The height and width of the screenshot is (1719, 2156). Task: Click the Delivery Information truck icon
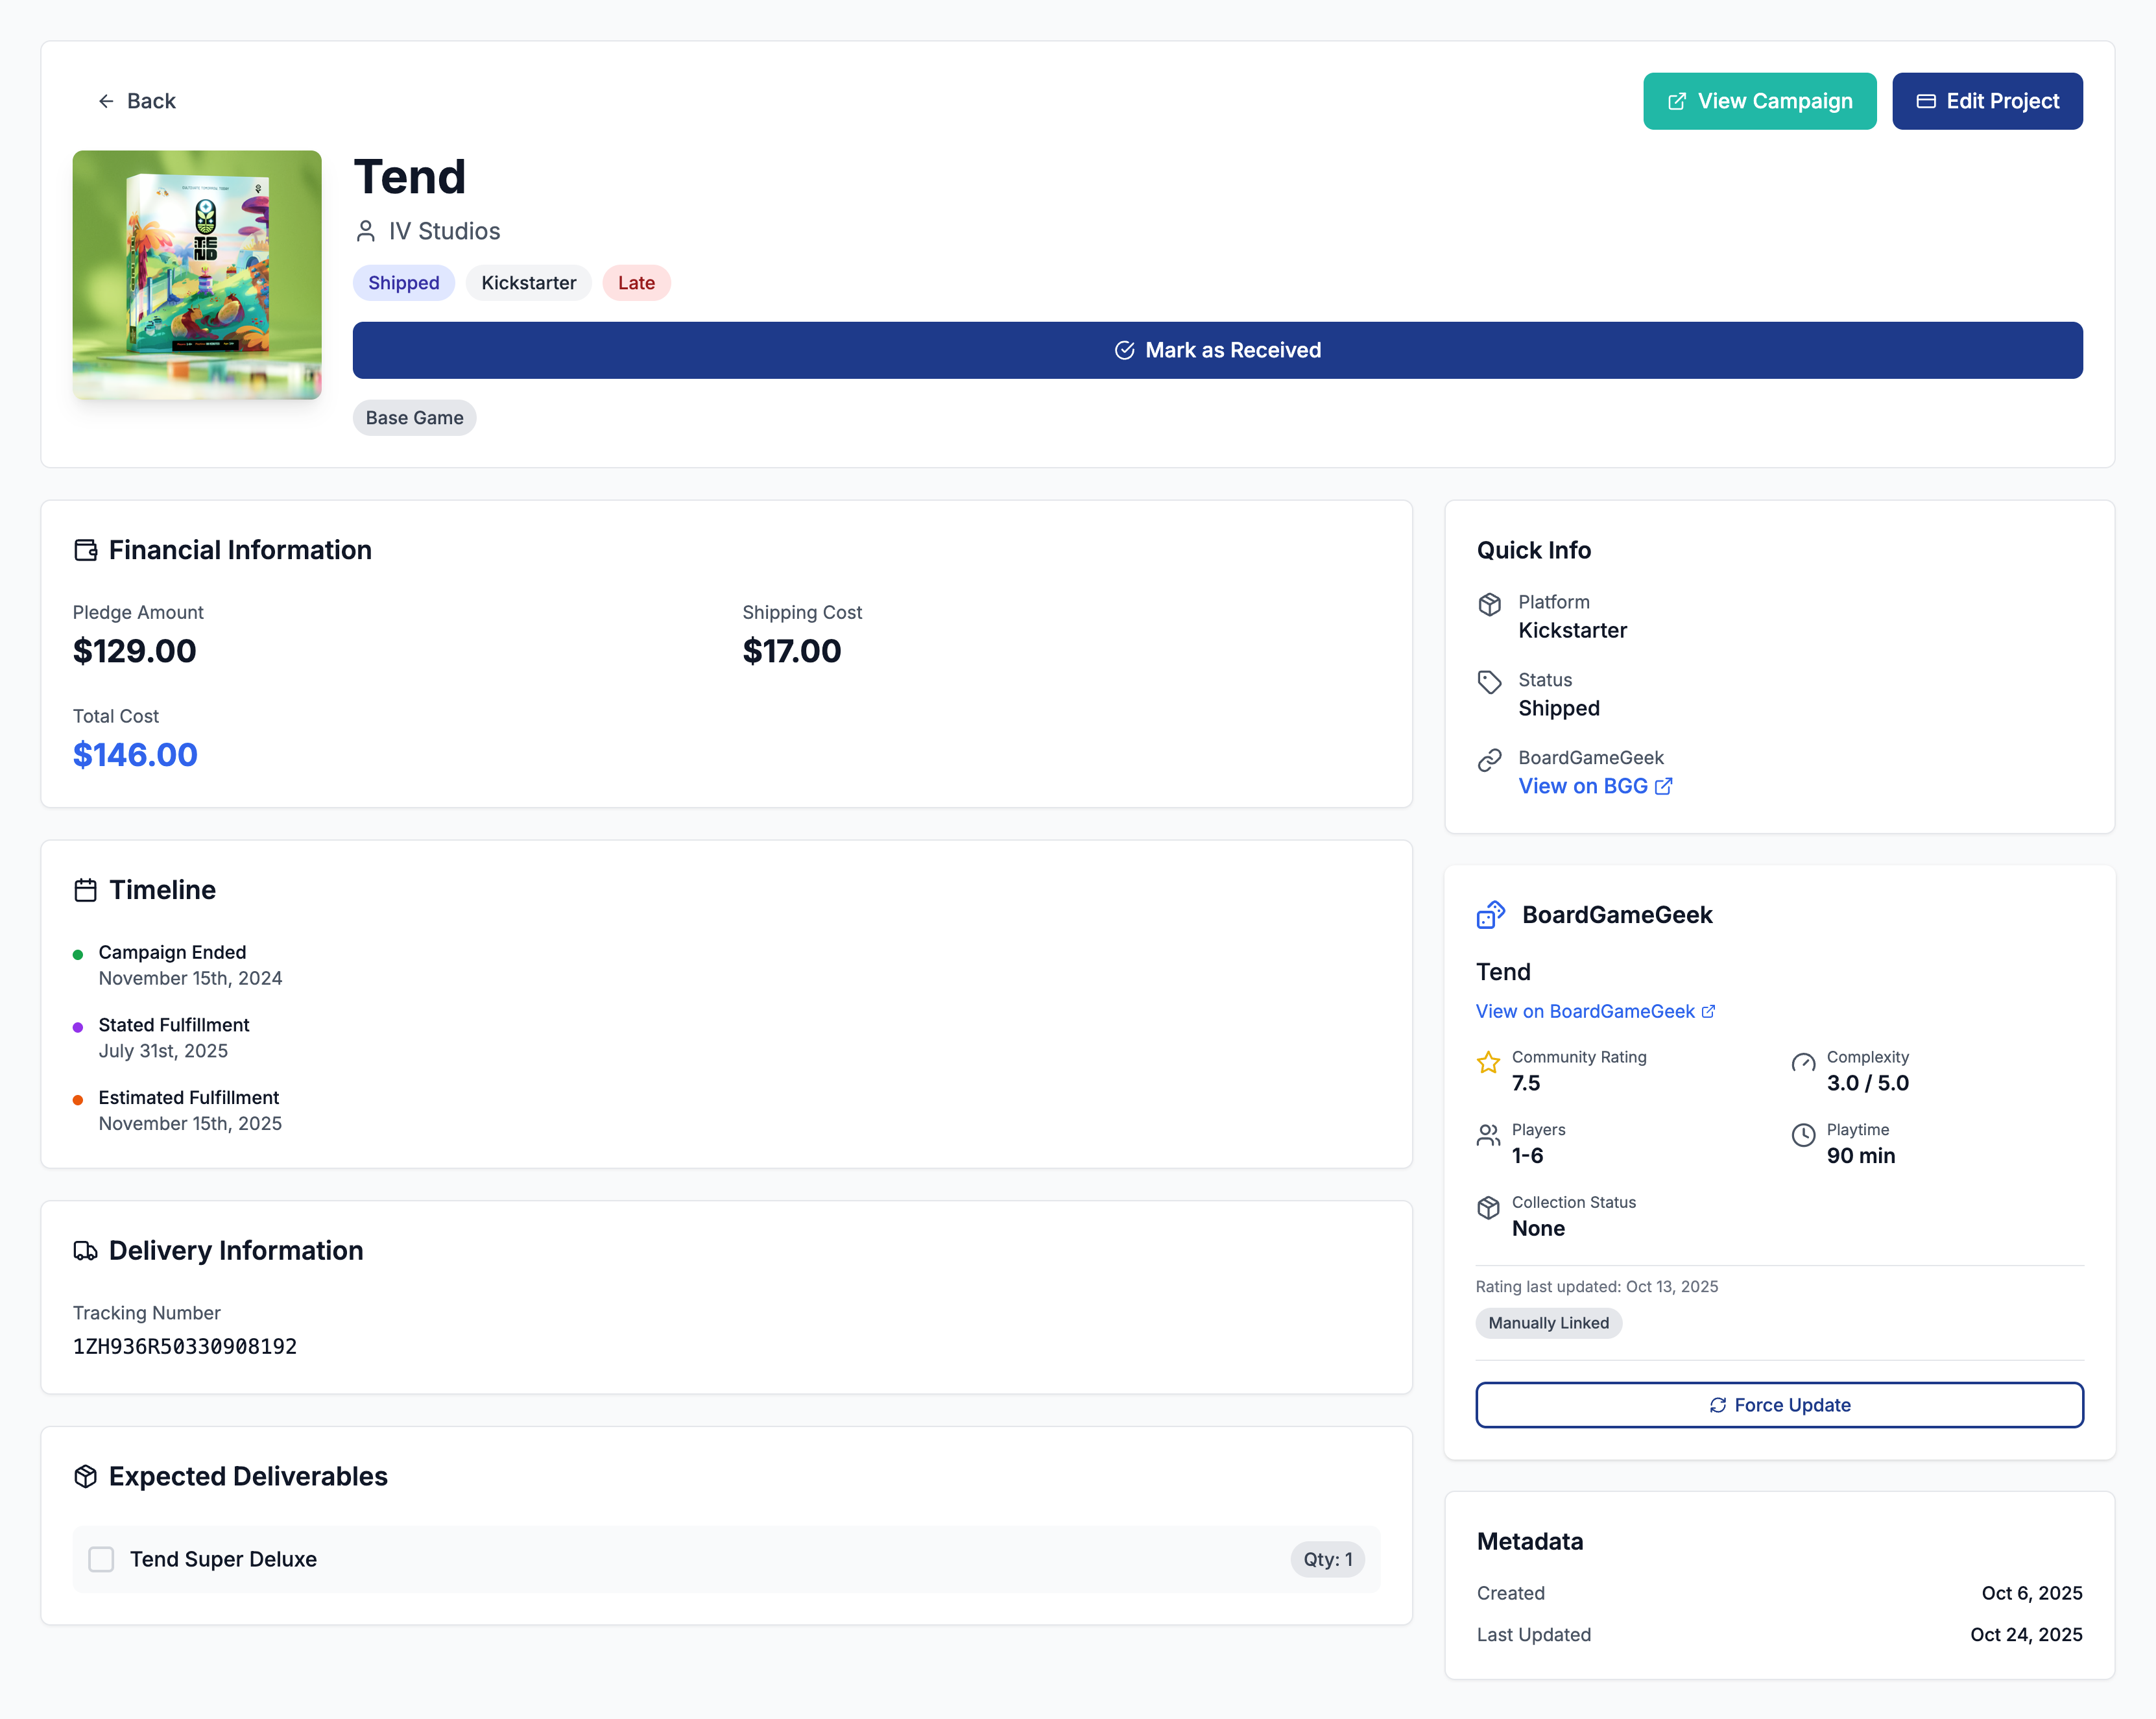coord(85,1250)
